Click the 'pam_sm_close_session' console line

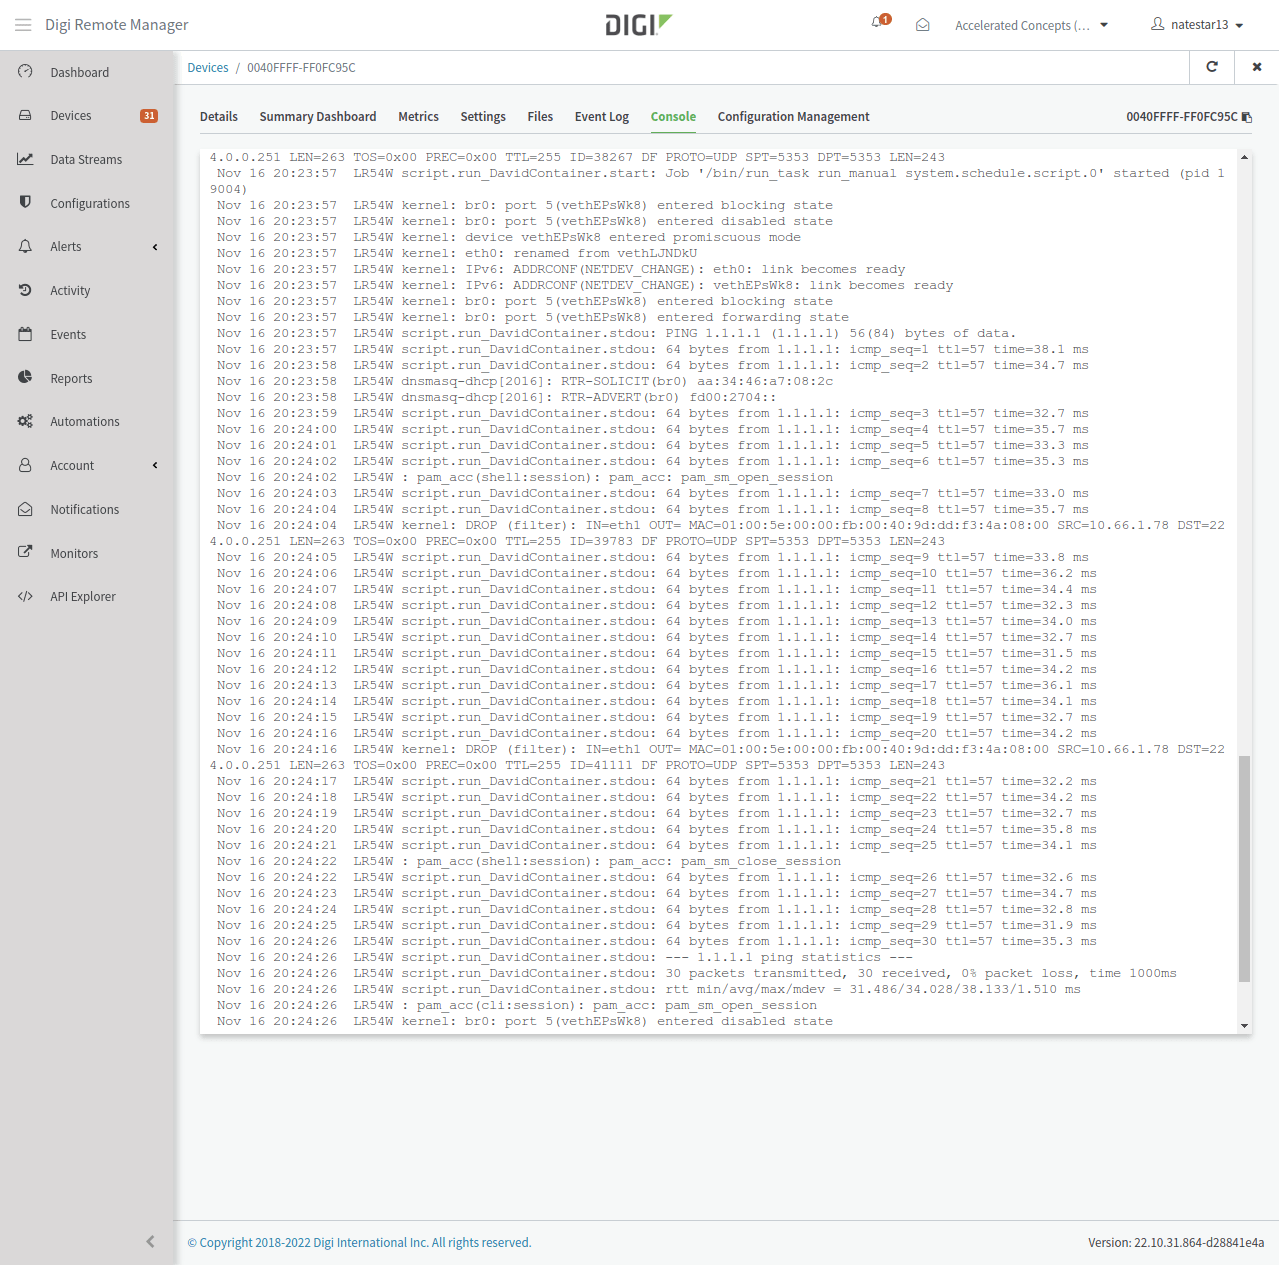tap(529, 861)
